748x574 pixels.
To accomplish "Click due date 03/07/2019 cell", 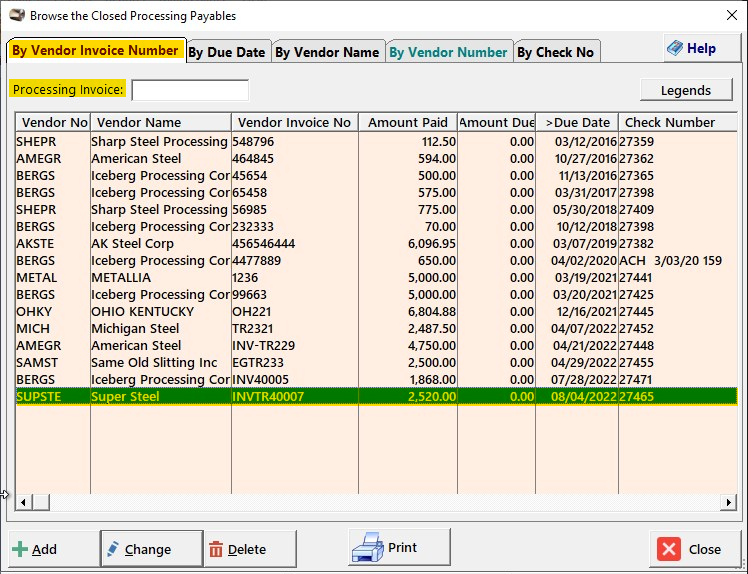I will (x=577, y=244).
